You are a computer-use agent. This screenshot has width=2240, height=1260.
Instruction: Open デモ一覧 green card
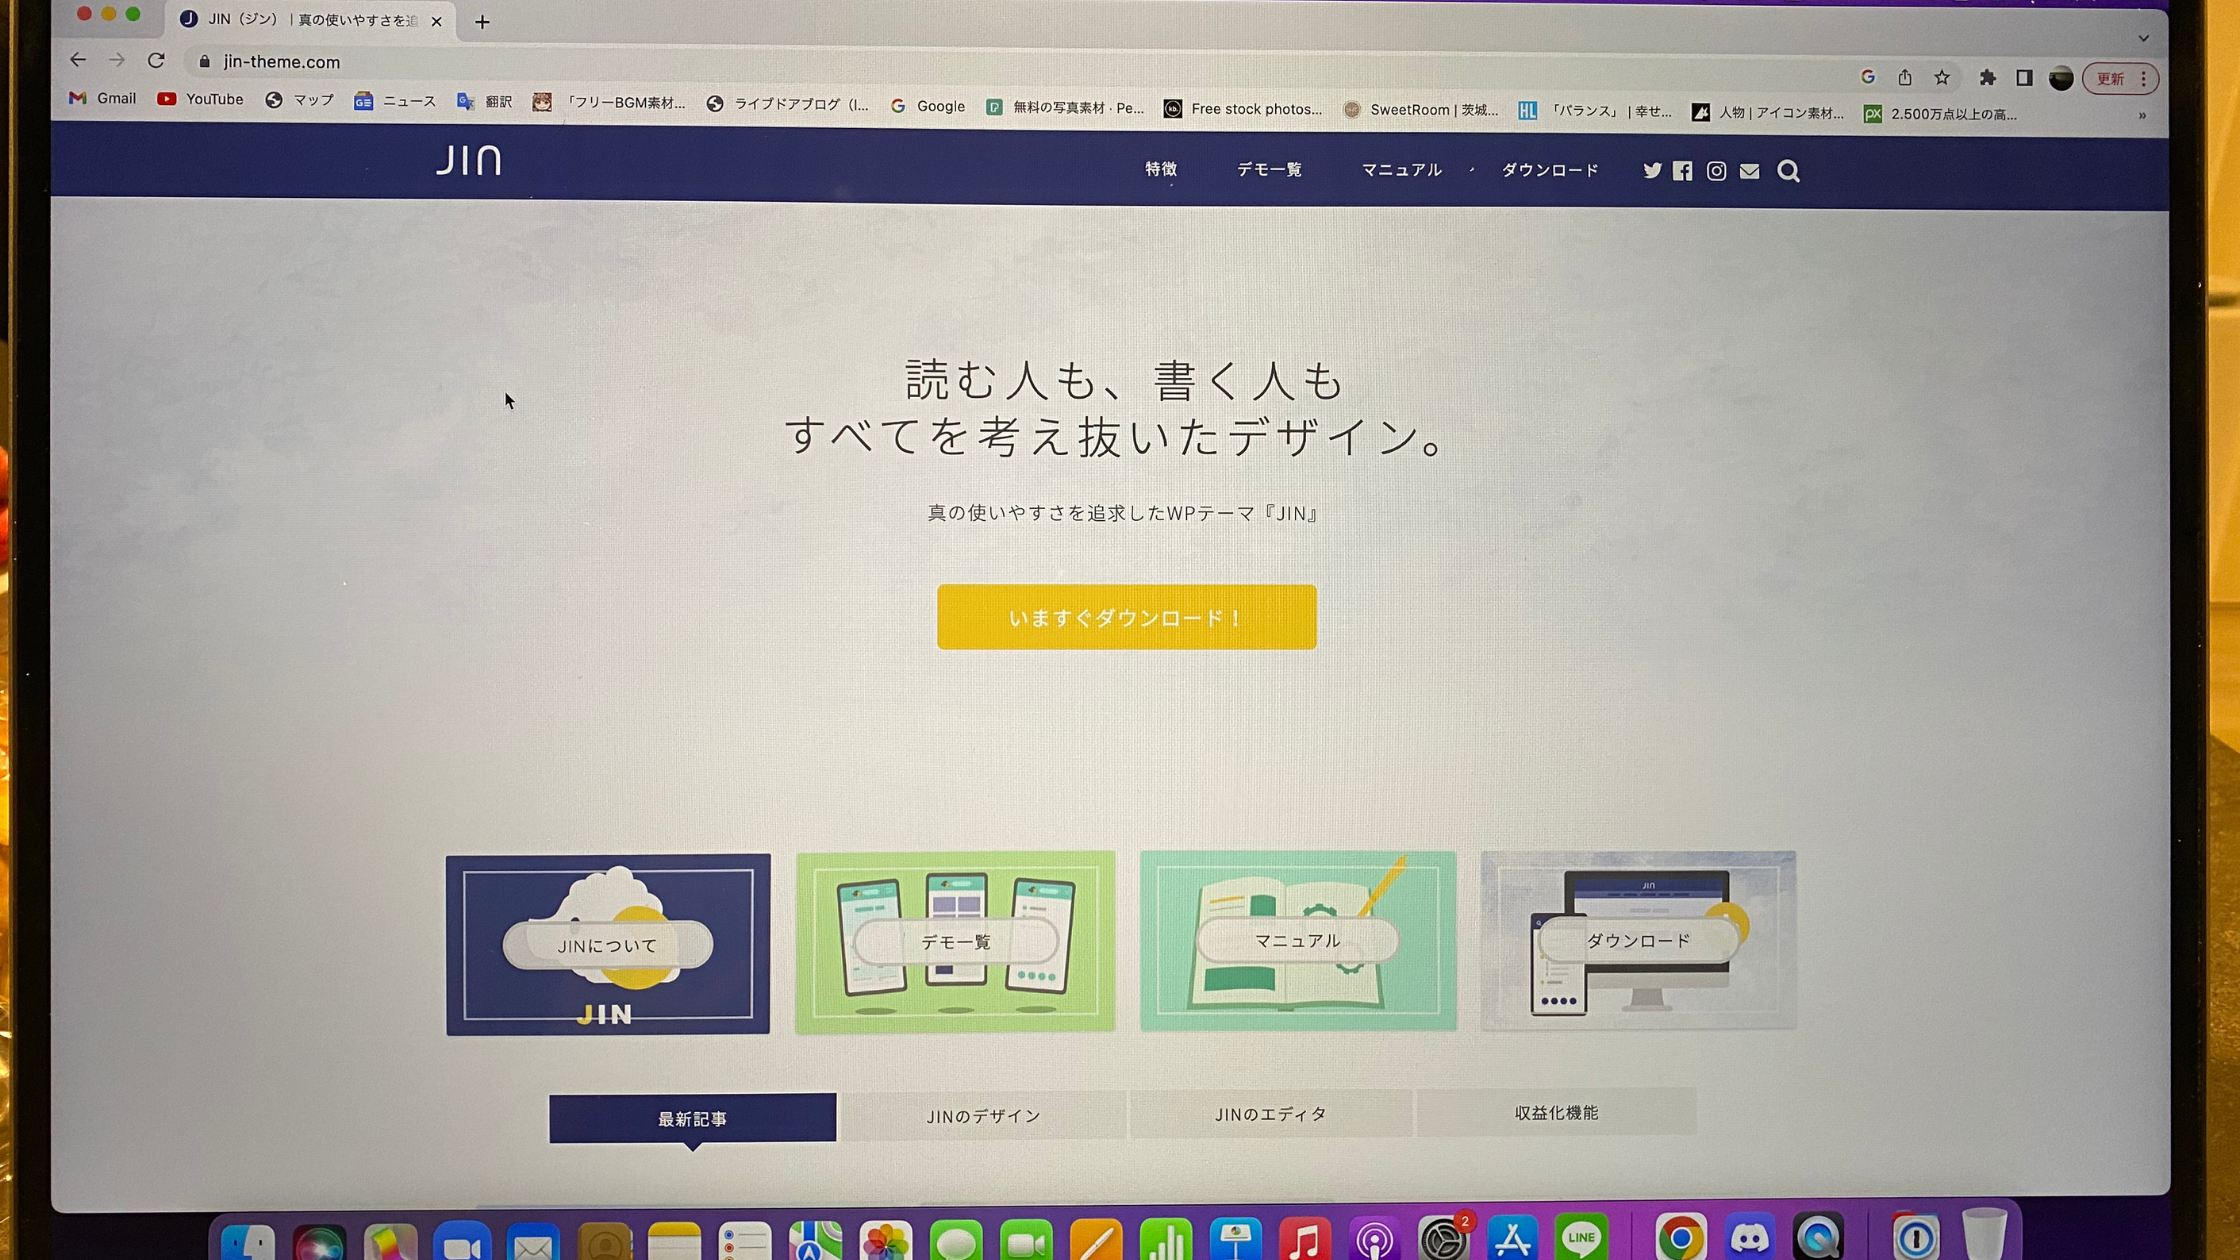point(955,942)
